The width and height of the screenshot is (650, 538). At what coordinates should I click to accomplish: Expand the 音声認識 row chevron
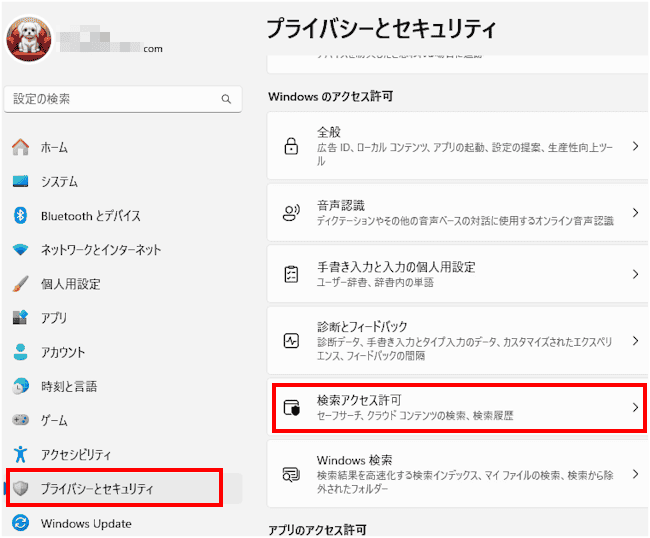[x=635, y=213]
